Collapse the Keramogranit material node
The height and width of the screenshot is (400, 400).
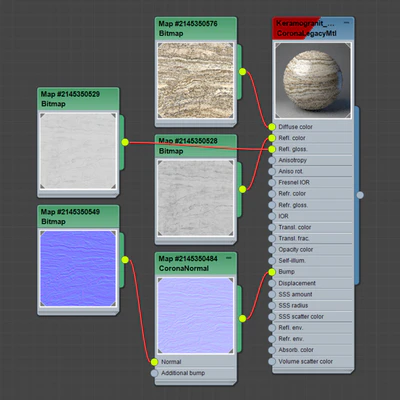pyautogui.click(x=347, y=23)
